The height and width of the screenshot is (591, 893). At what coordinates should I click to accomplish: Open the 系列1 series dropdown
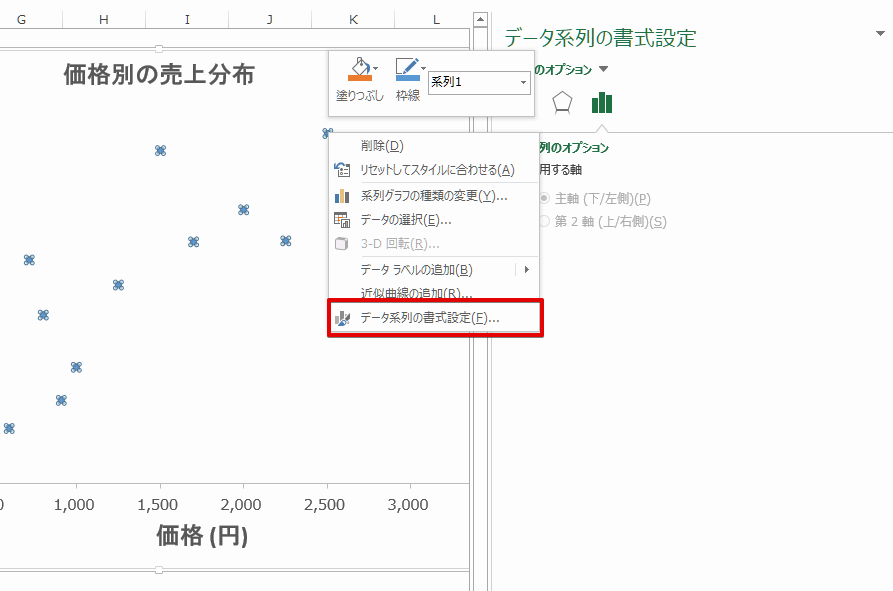(522, 83)
